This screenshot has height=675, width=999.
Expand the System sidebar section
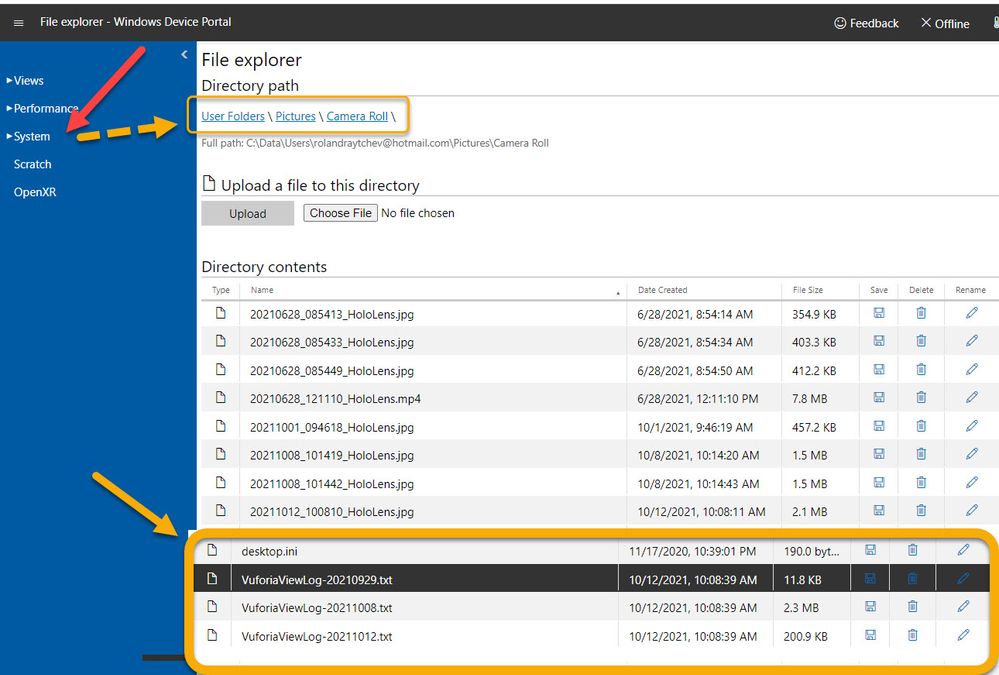(x=31, y=136)
